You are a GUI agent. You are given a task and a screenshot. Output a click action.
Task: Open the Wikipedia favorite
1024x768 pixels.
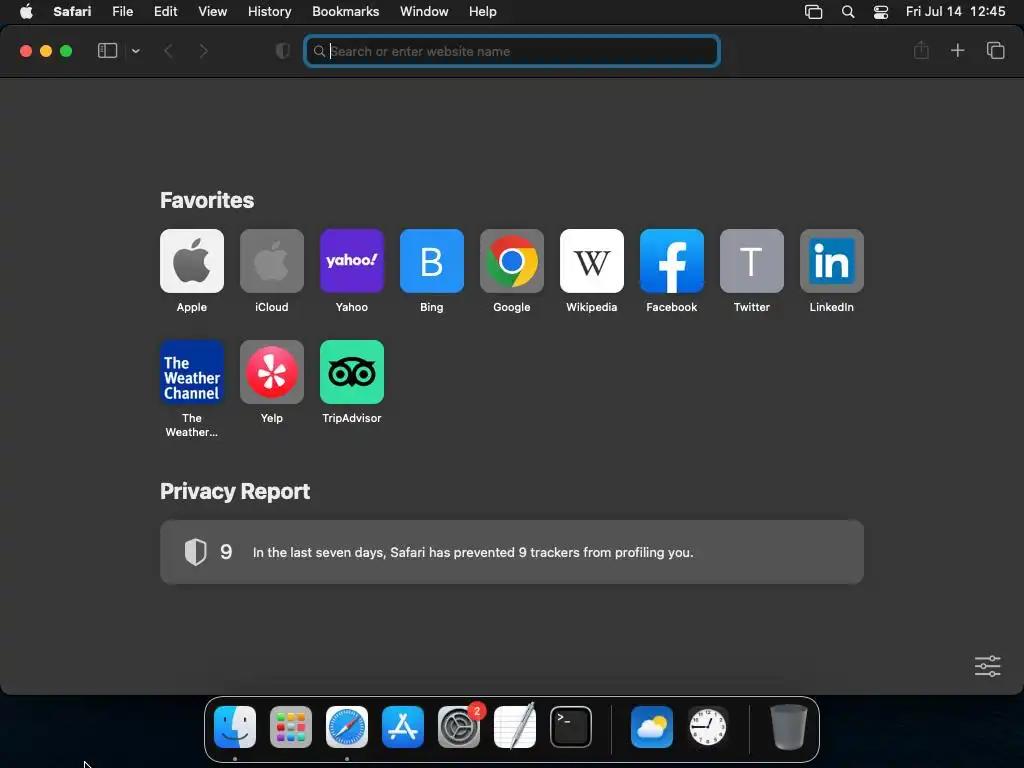[592, 261]
